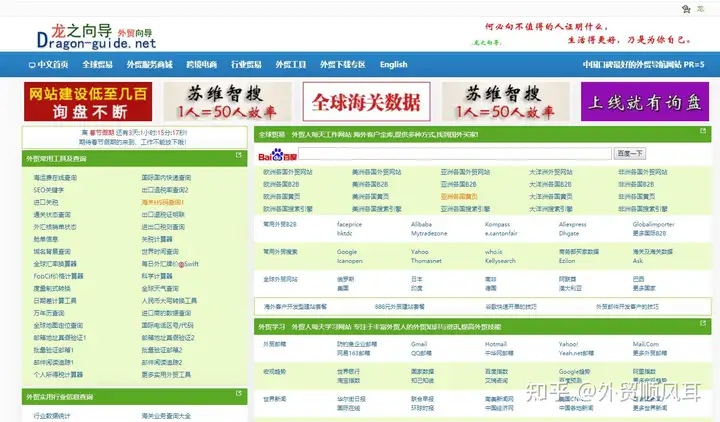Open the external-link icon on 全球贸易 panel header
The height and width of the screenshot is (422, 720).
click(703, 131)
